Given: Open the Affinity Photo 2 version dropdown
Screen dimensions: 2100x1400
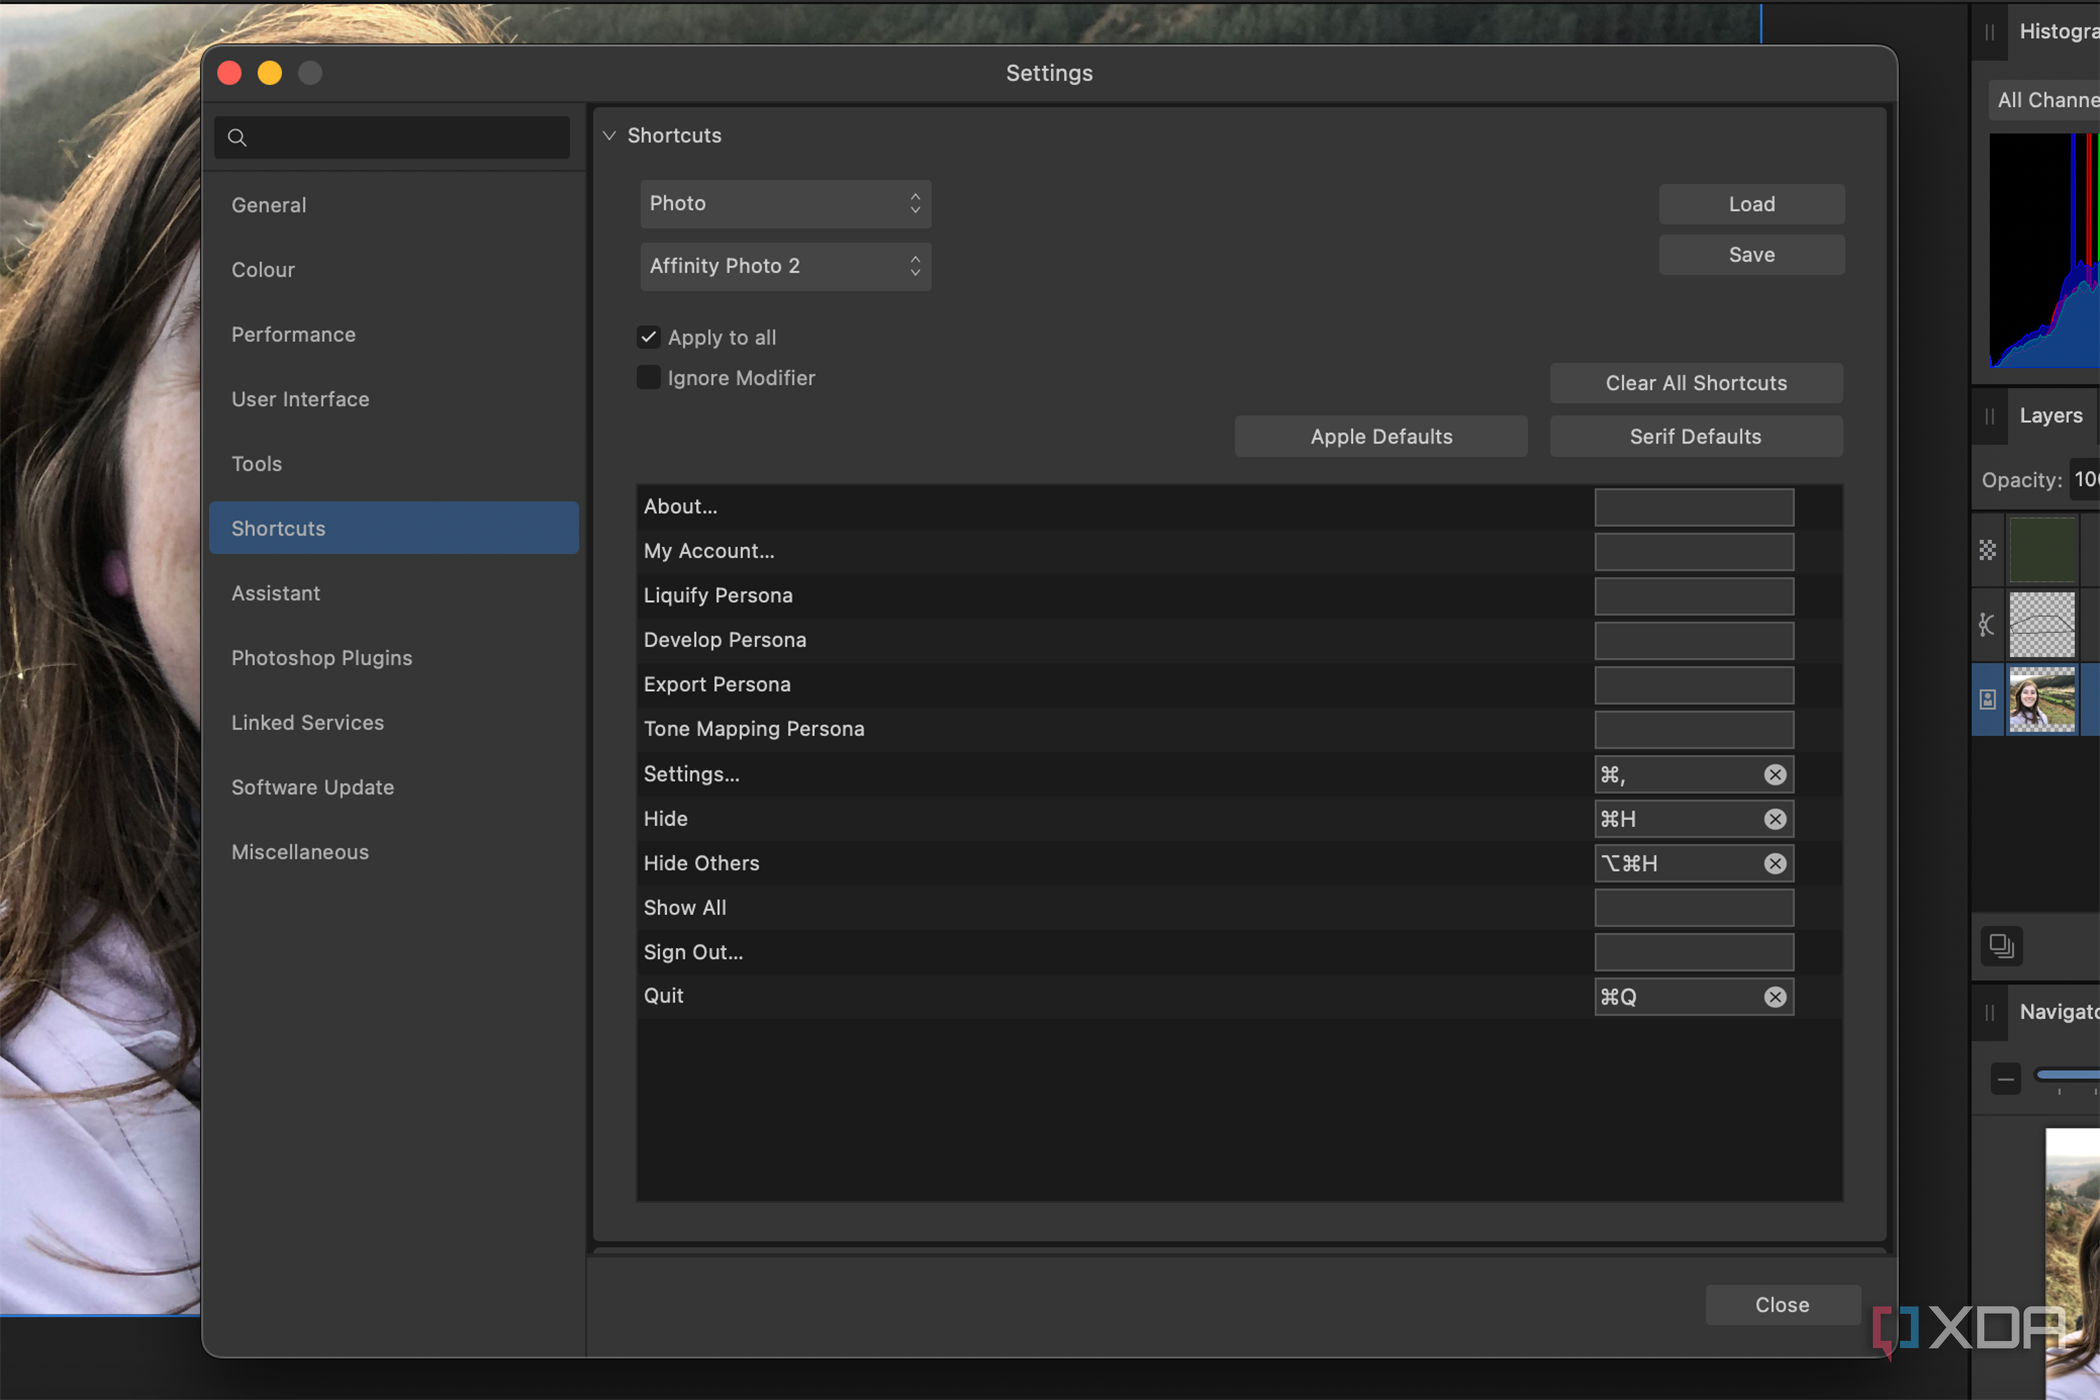Looking at the screenshot, I should tap(785, 266).
